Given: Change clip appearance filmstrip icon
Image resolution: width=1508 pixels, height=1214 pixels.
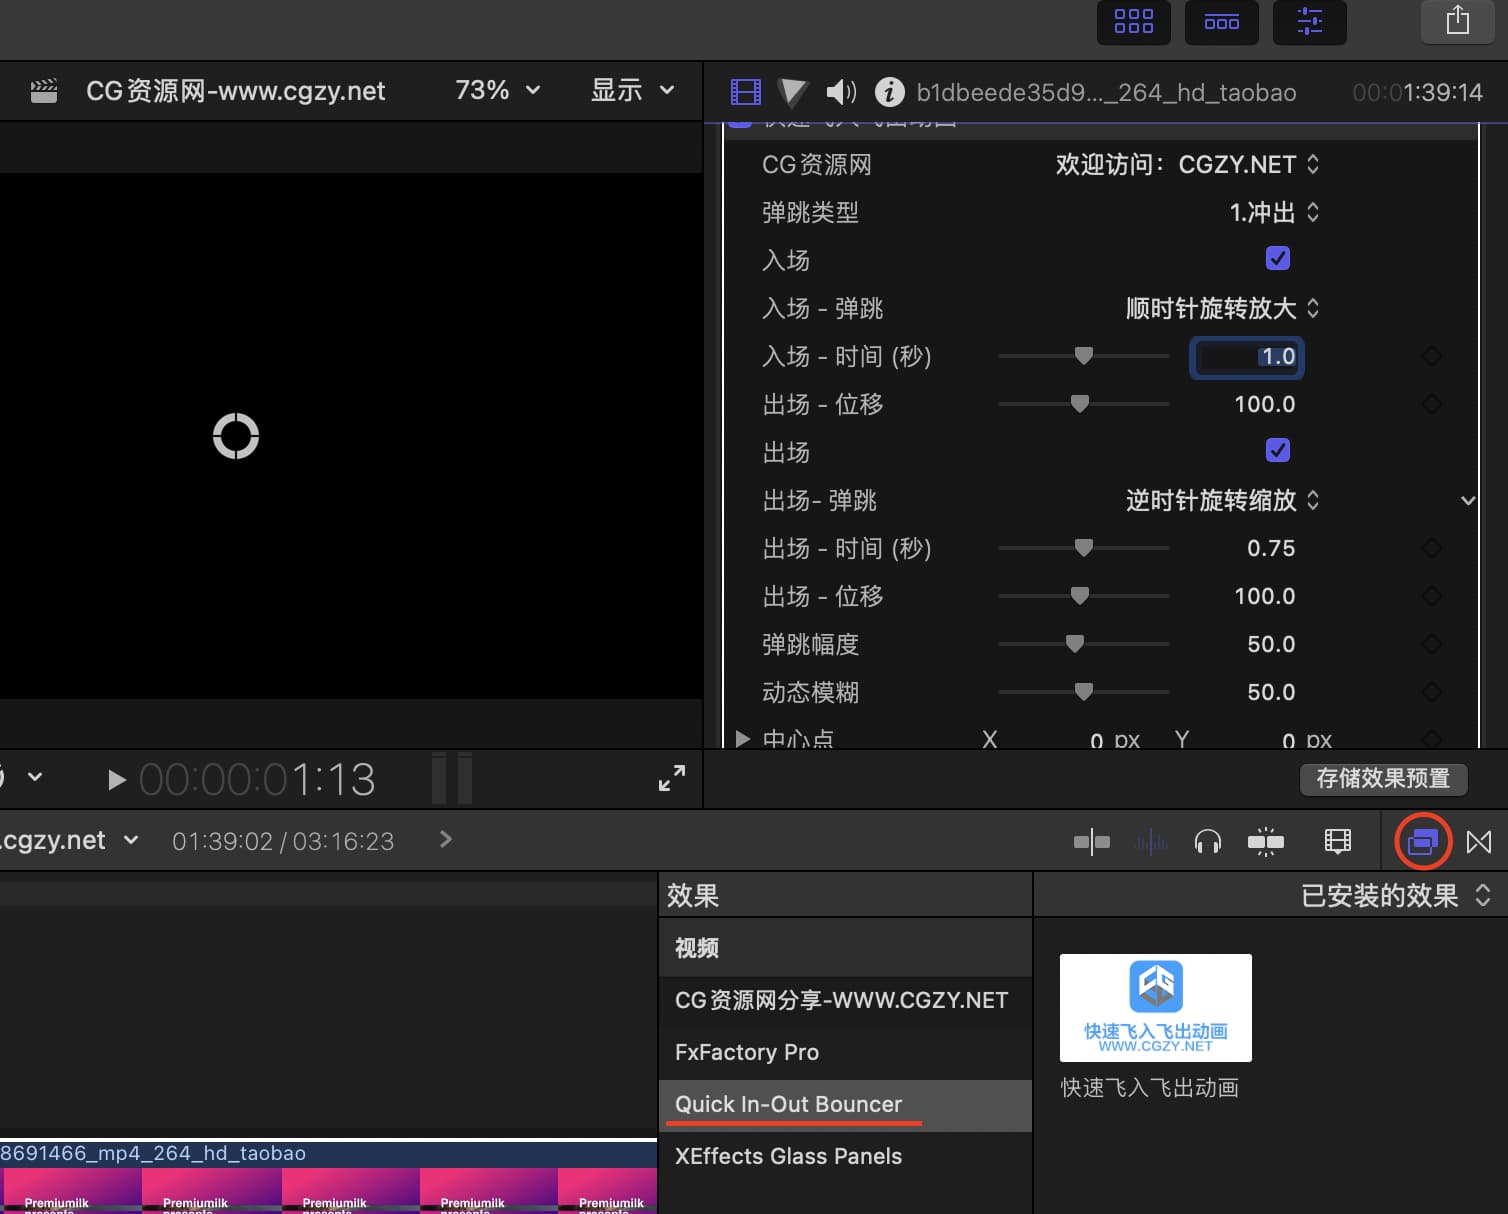Looking at the screenshot, I should click(1337, 842).
